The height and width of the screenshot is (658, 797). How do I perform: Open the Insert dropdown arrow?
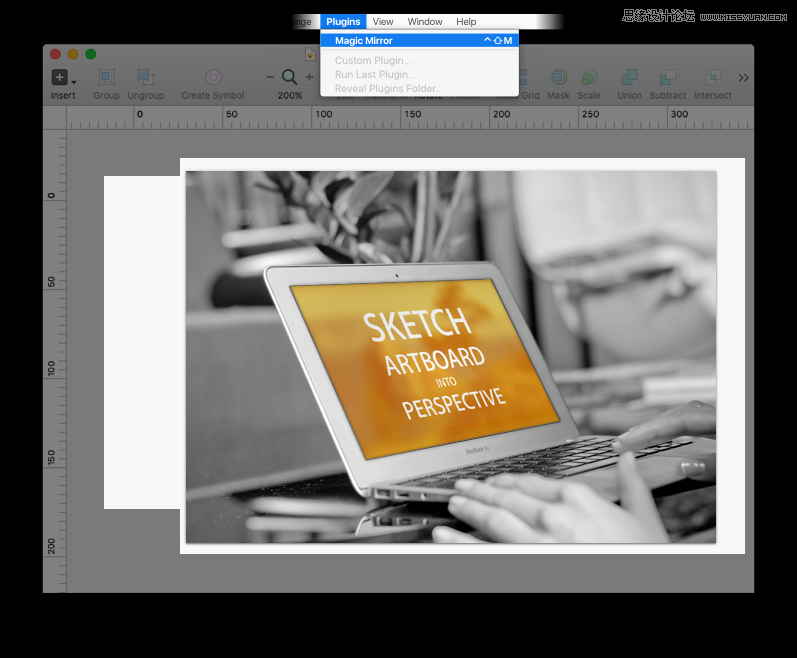[x=74, y=81]
